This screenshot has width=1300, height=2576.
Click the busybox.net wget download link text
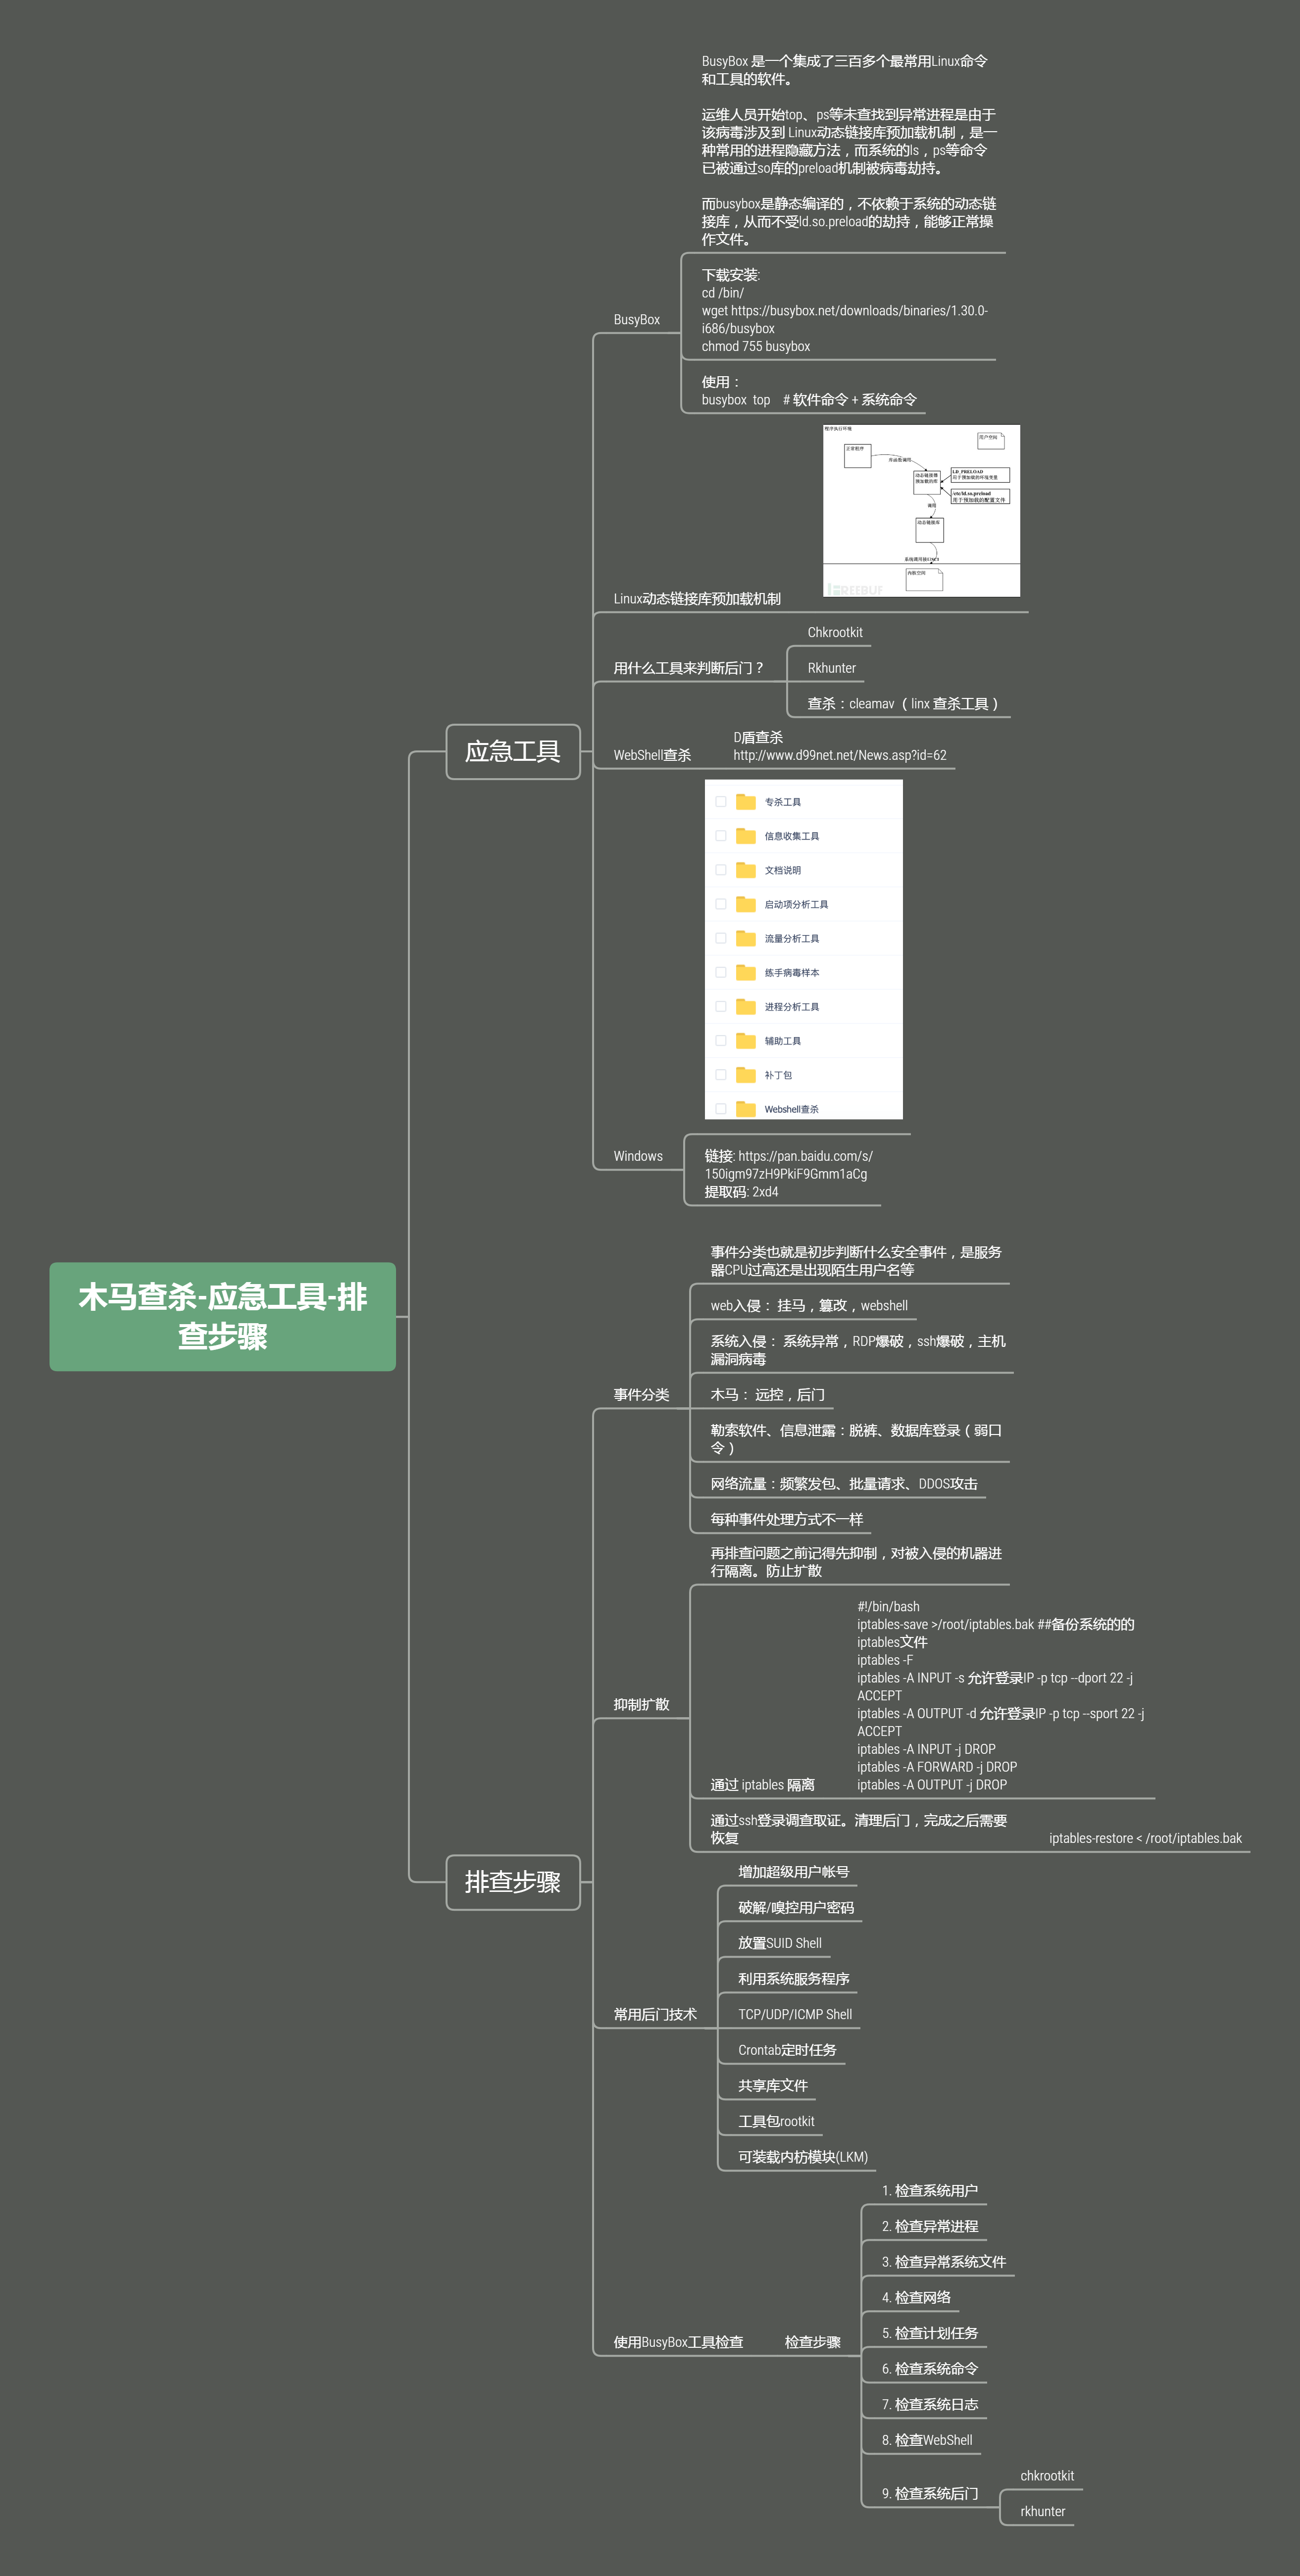pos(844,320)
